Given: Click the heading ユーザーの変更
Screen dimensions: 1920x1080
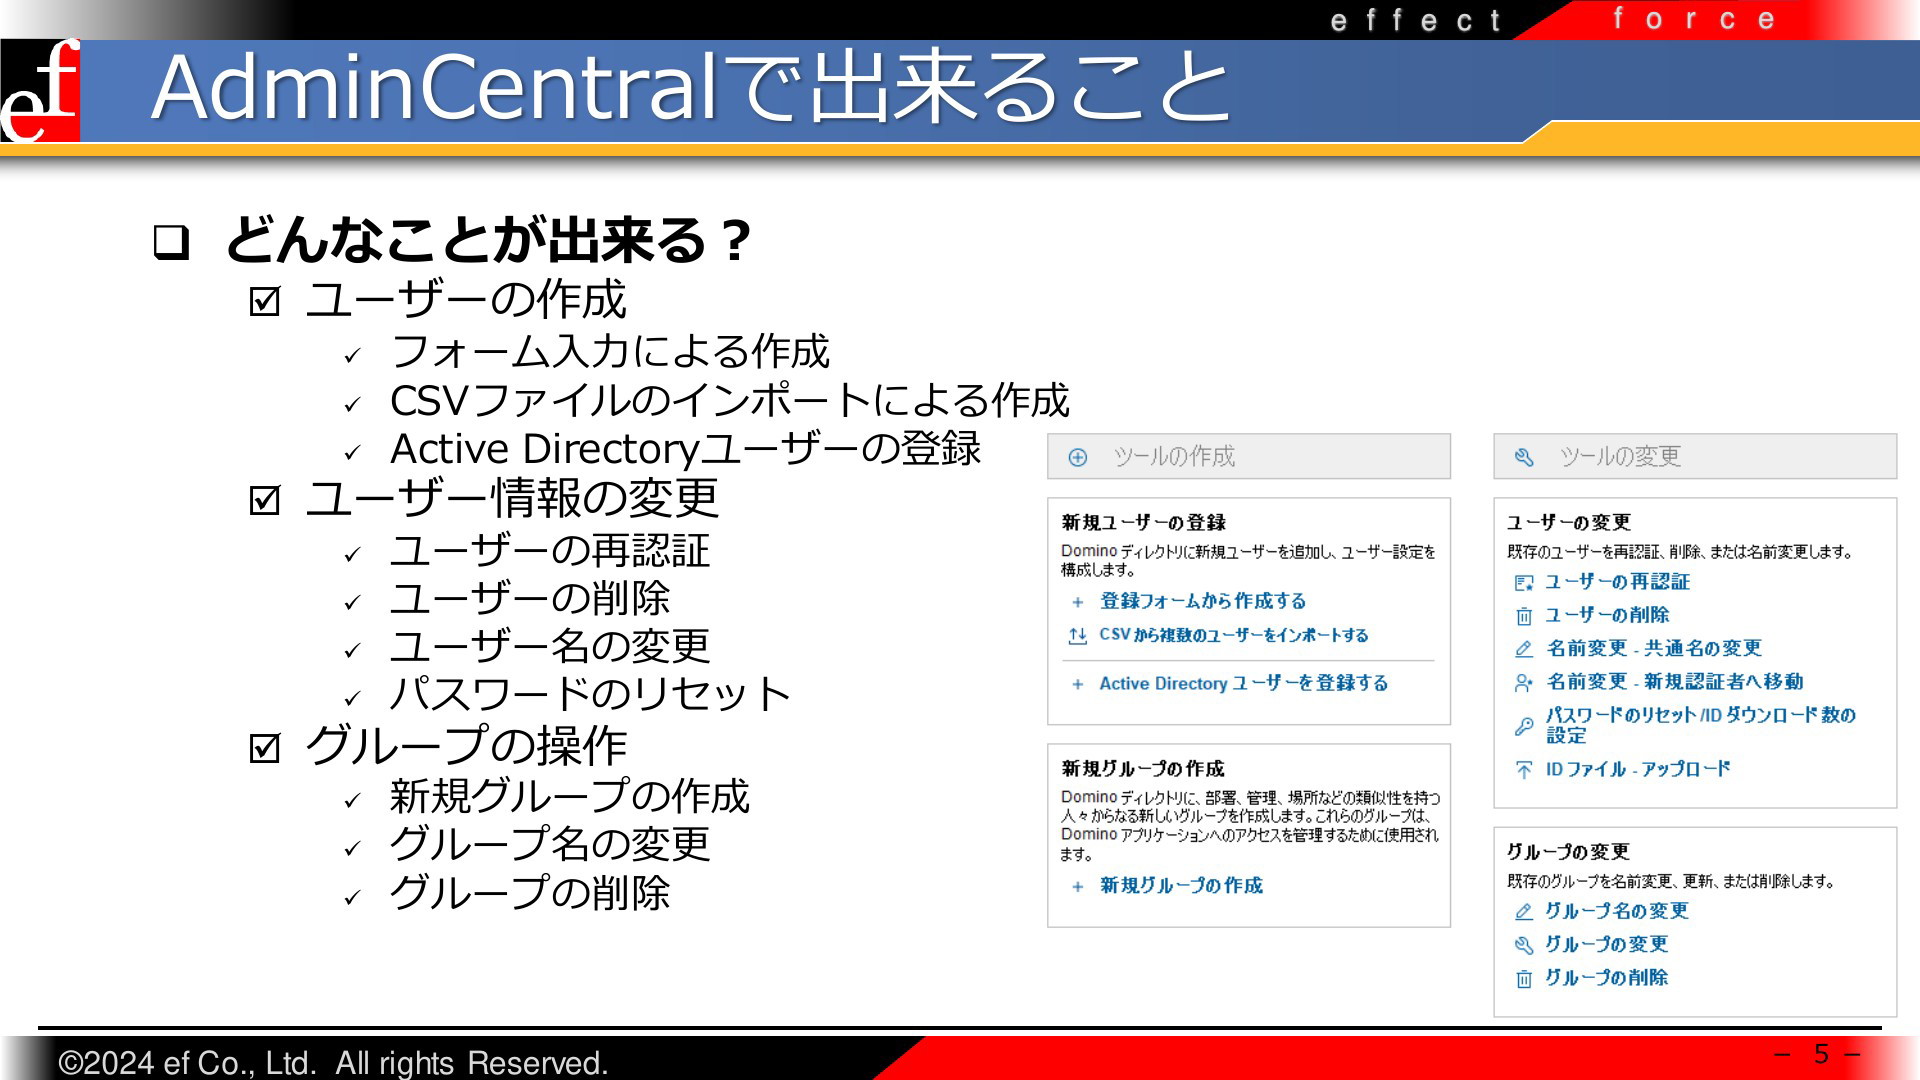Looking at the screenshot, I should point(1569,523).
